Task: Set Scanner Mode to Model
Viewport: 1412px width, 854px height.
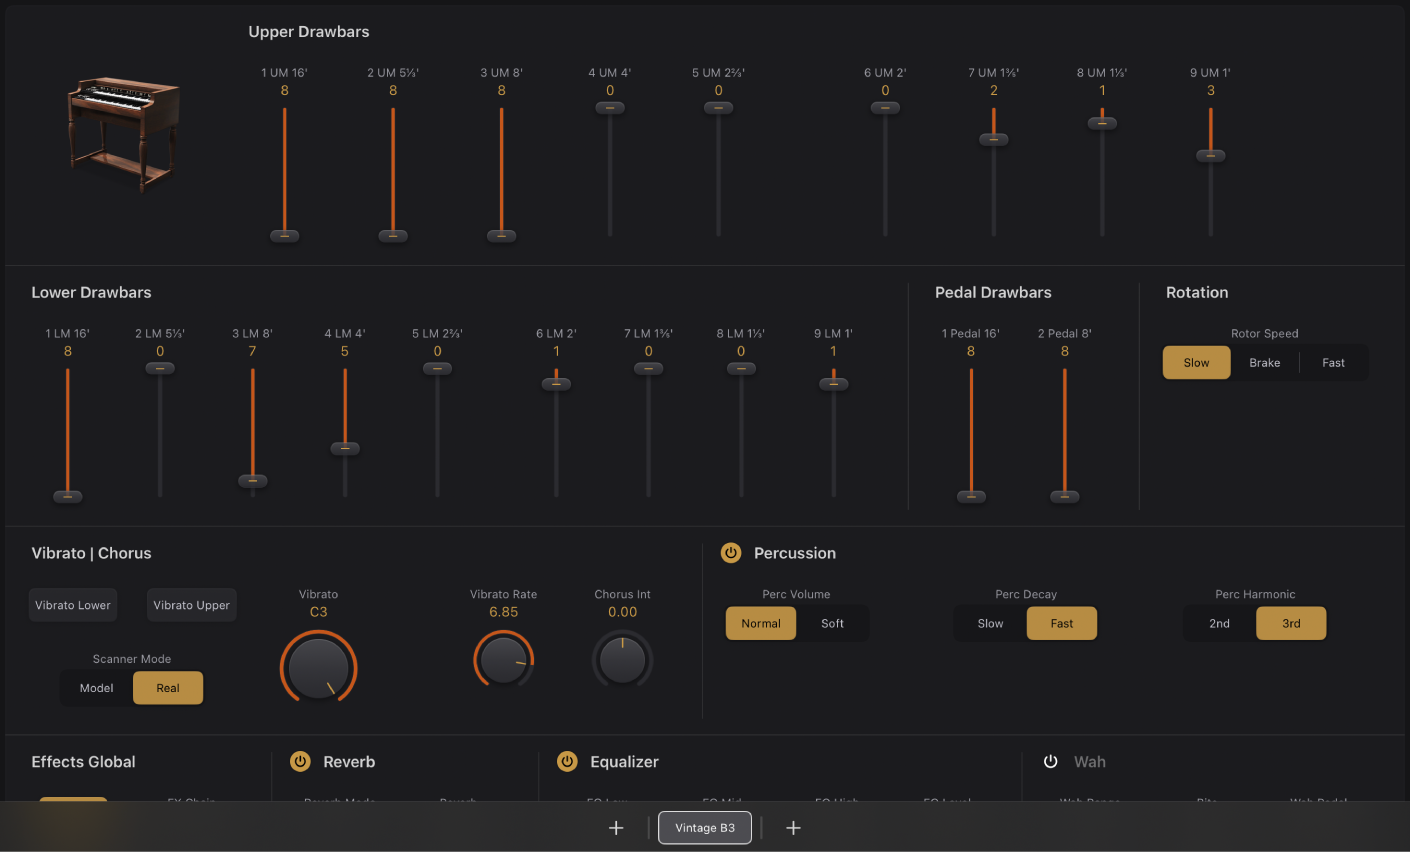Action: [97, 688]
